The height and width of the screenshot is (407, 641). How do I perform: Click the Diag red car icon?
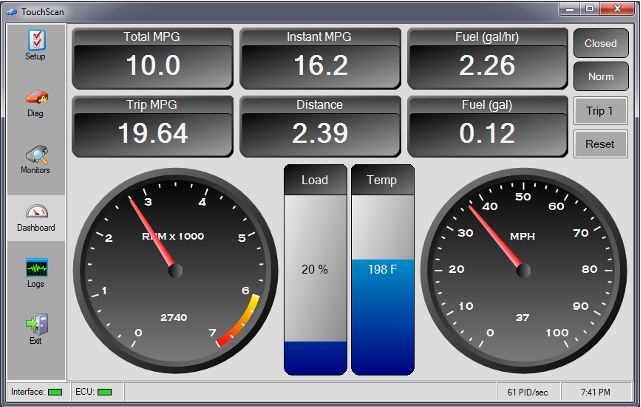35,98
